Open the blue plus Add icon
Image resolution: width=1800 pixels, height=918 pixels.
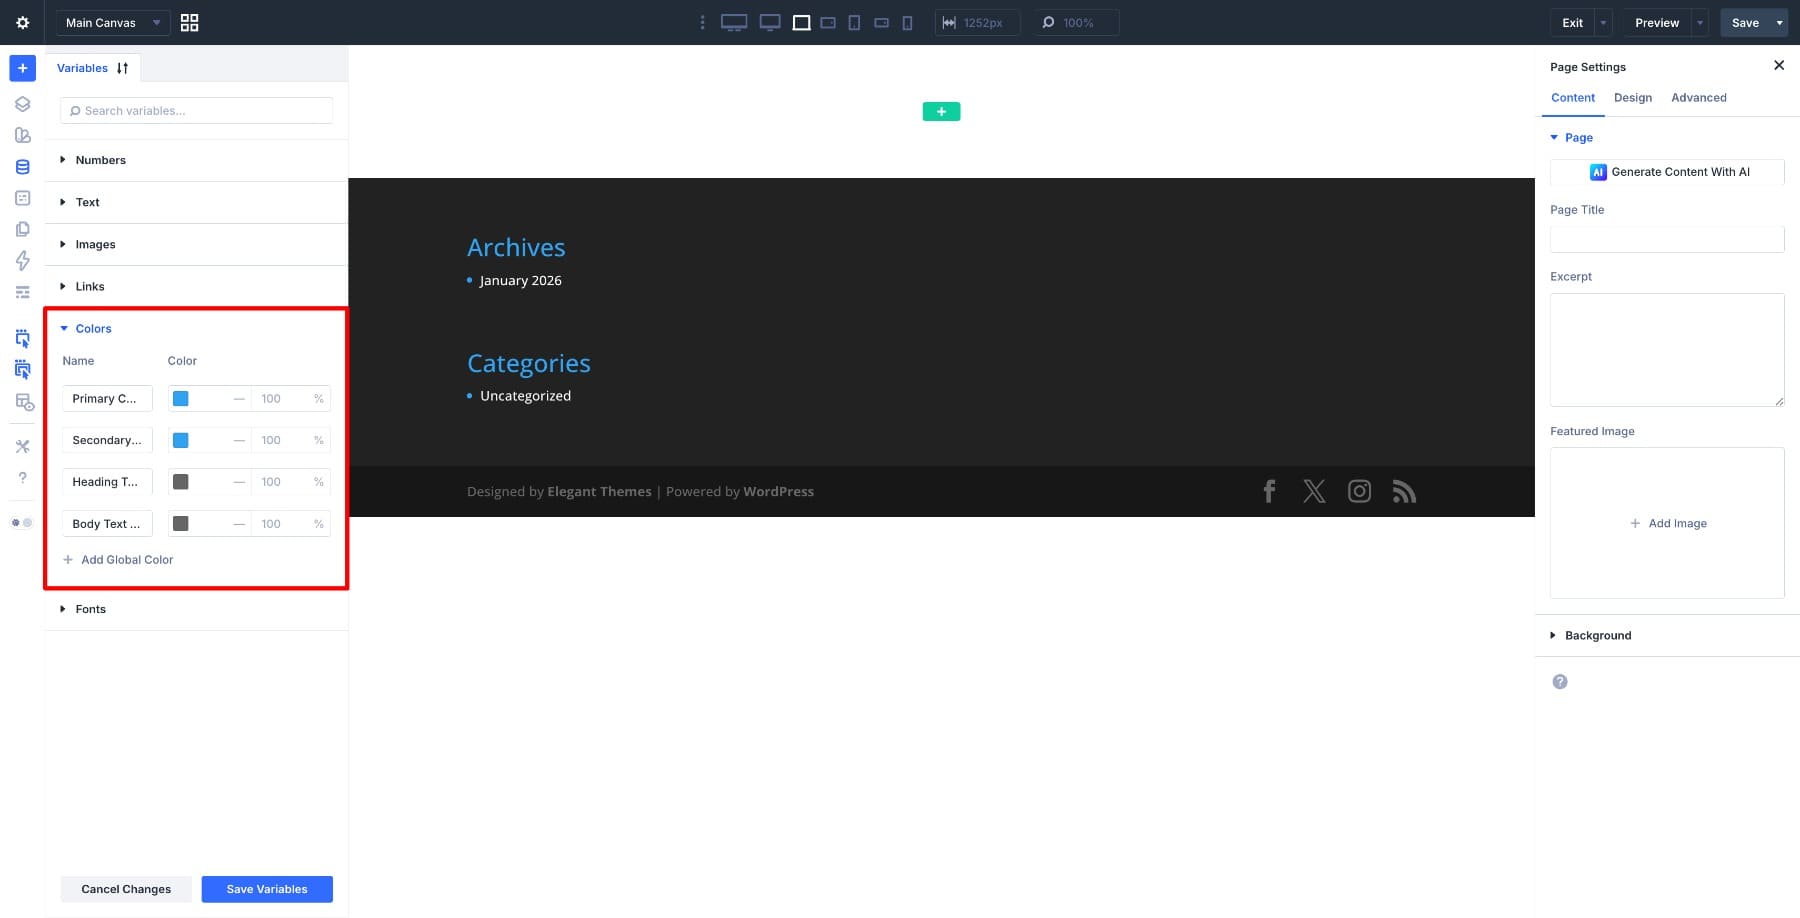[x=22, y=68]
